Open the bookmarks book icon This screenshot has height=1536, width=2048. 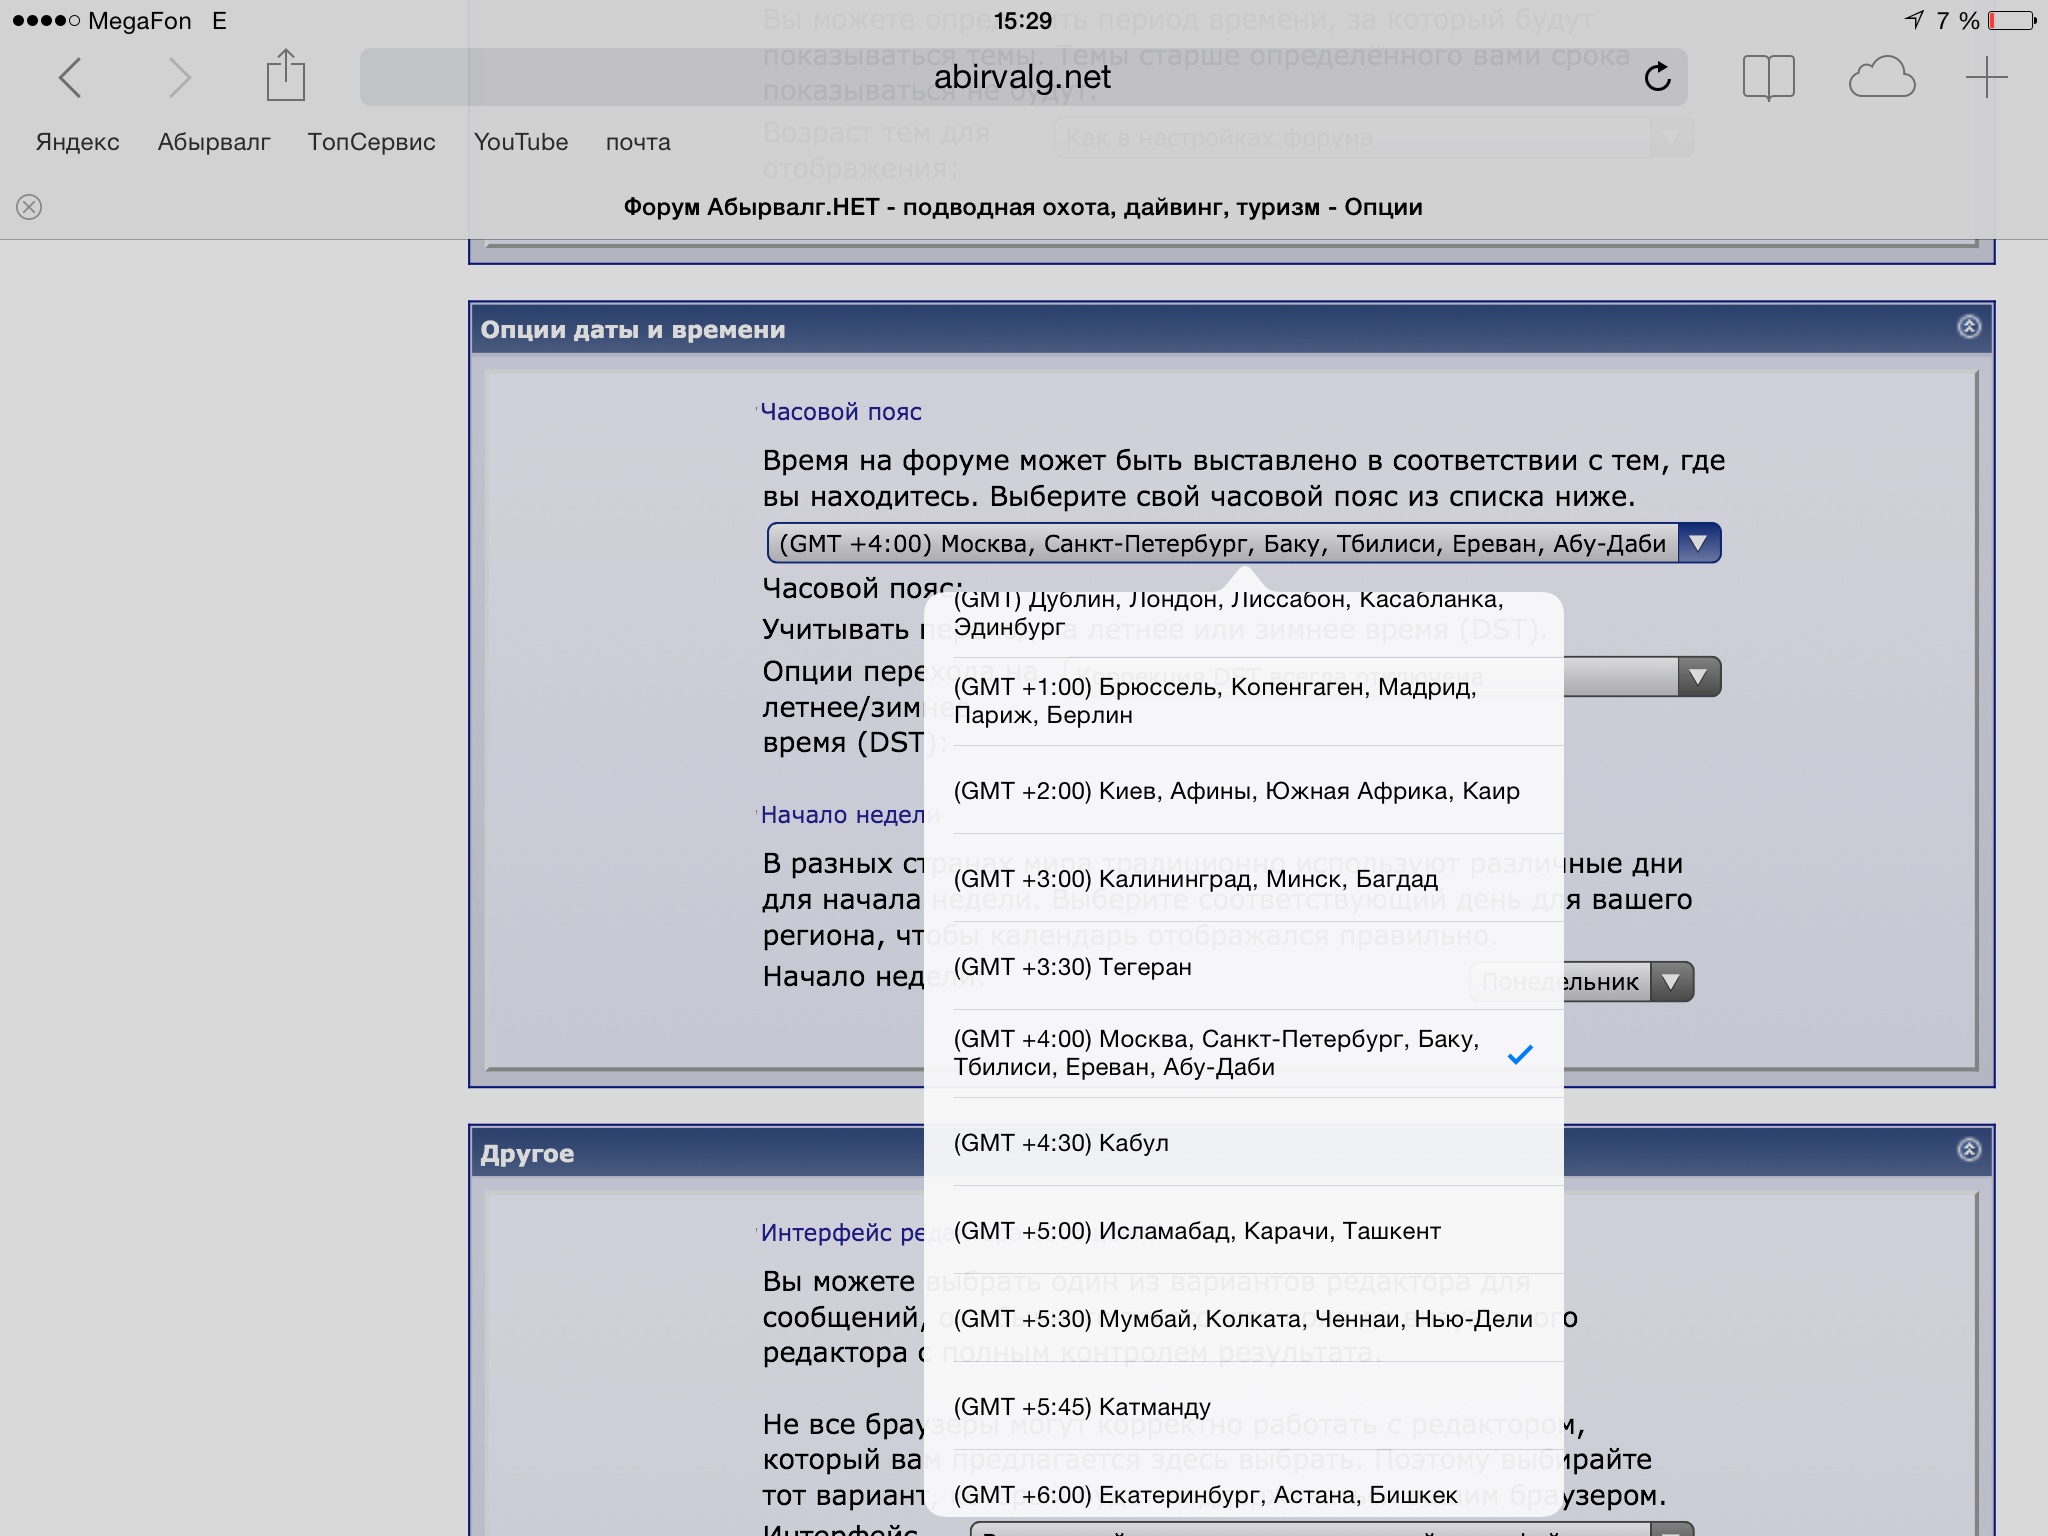[1768, 77]
